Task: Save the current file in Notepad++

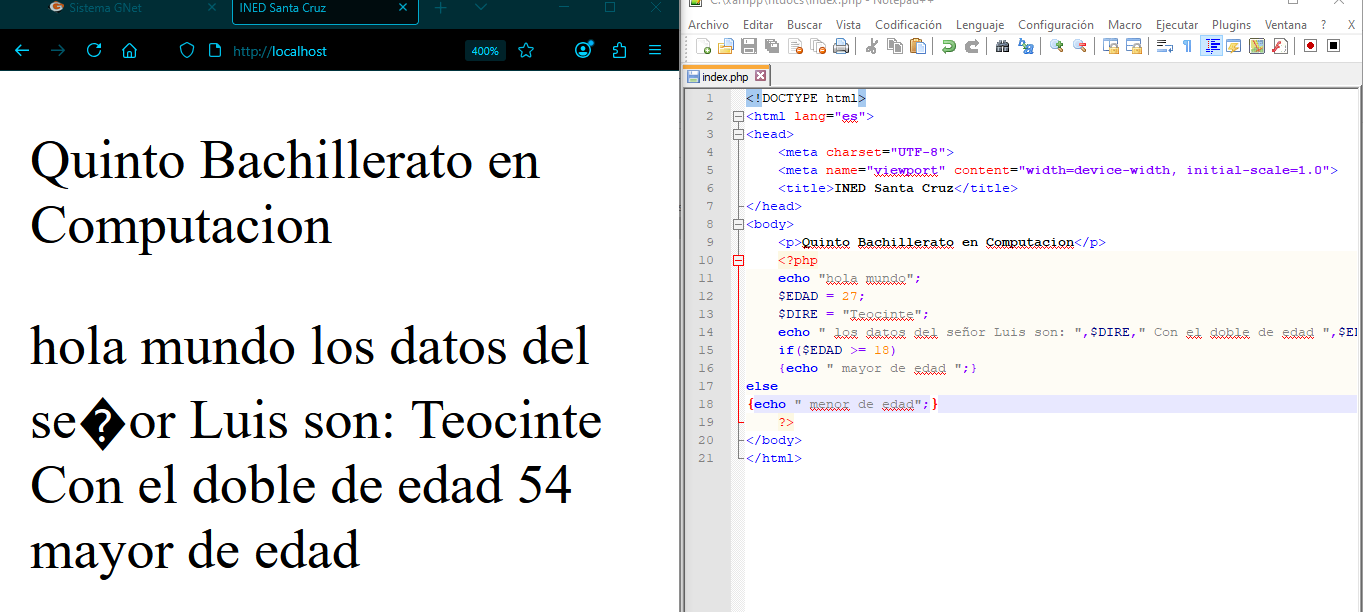Action: tap(749, 46)
